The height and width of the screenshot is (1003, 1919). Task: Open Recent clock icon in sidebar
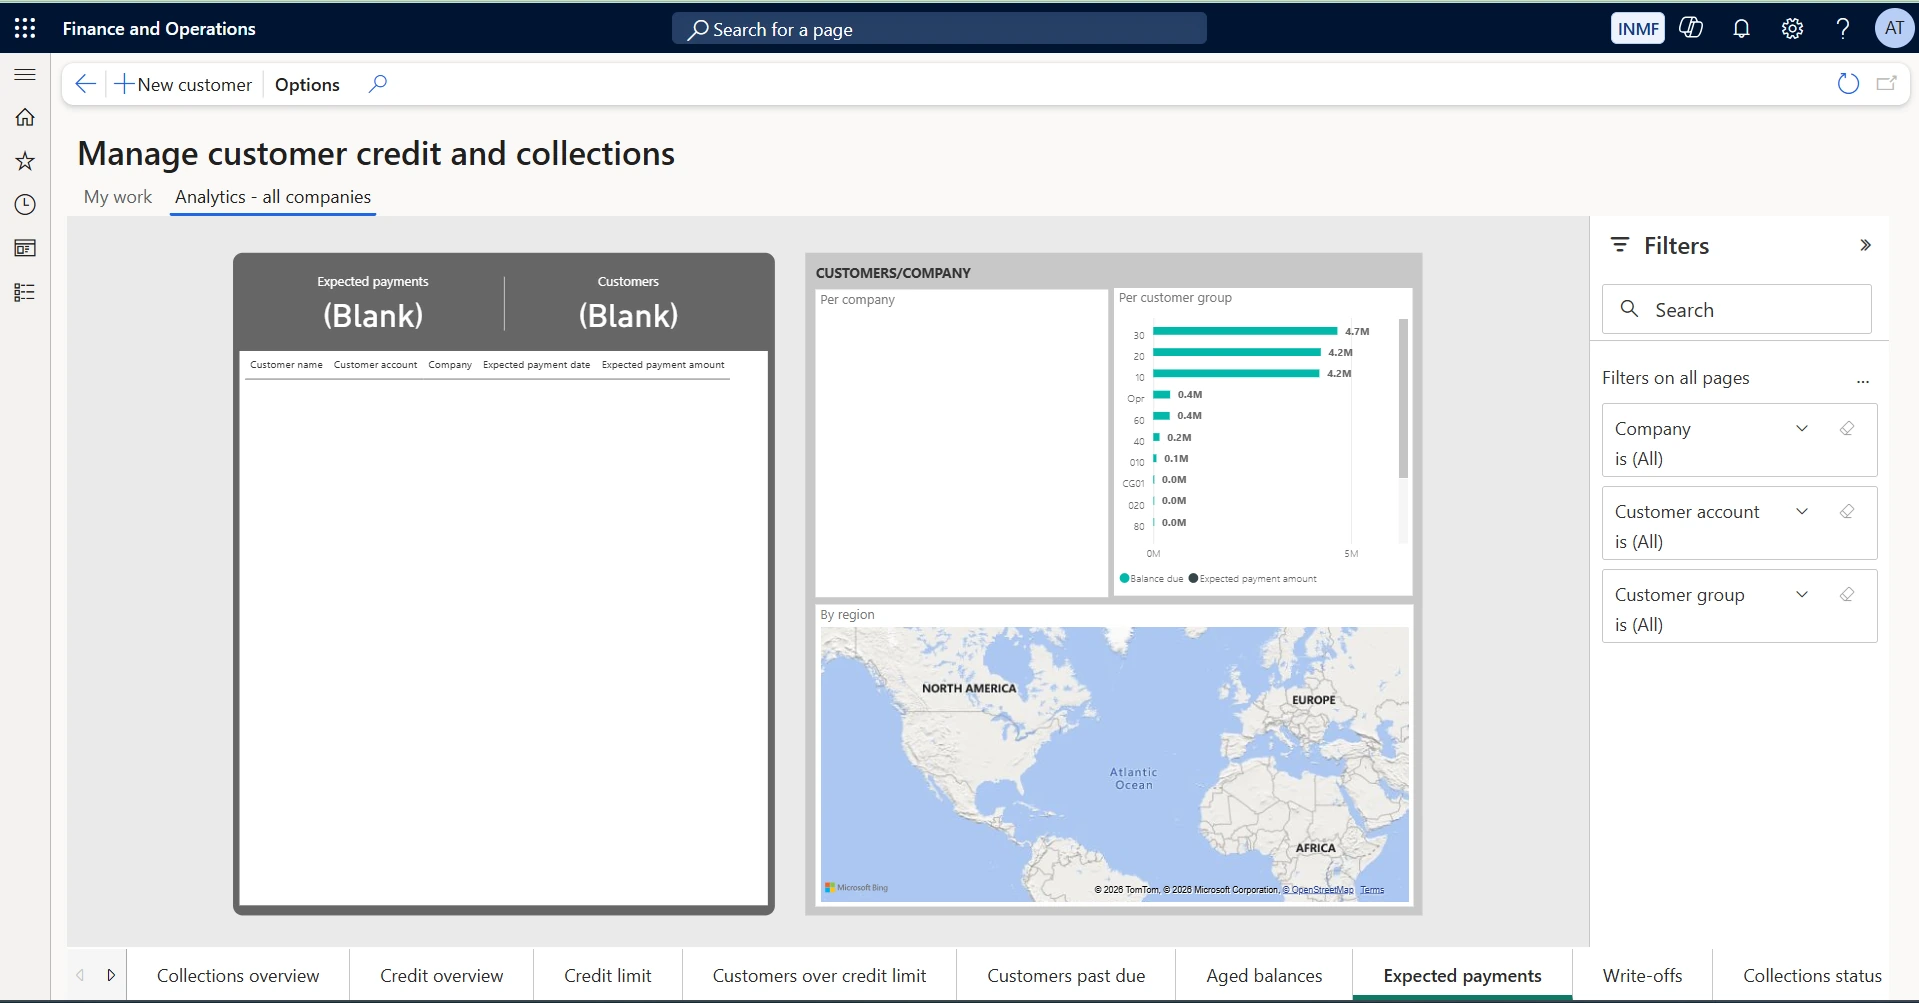tap(25, 205)
